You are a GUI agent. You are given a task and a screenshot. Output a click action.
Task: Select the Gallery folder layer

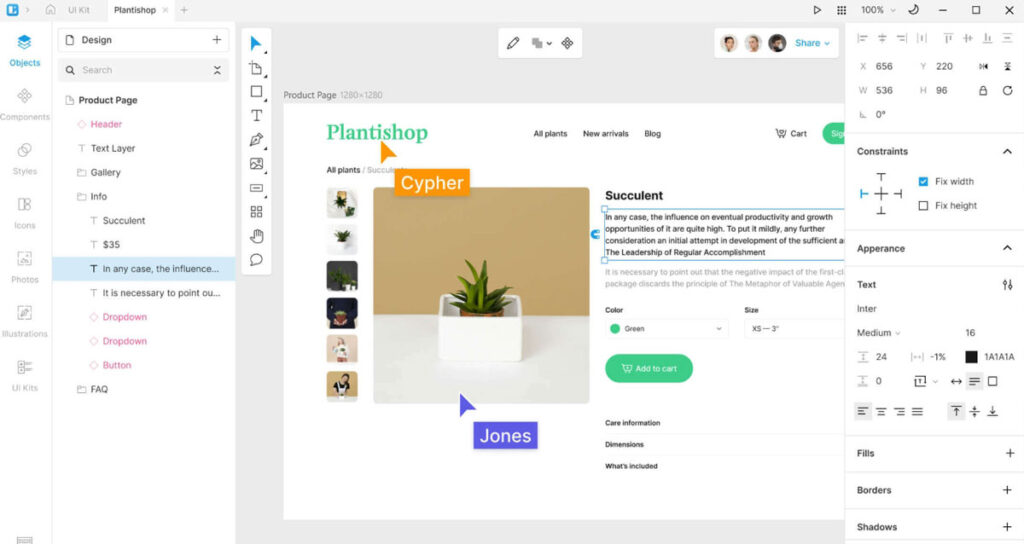point(105,172)
